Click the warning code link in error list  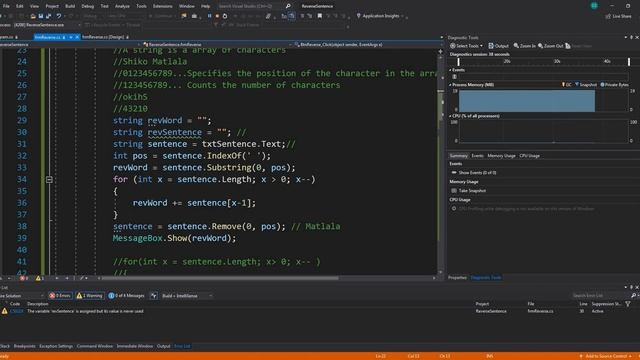(17, 311)
